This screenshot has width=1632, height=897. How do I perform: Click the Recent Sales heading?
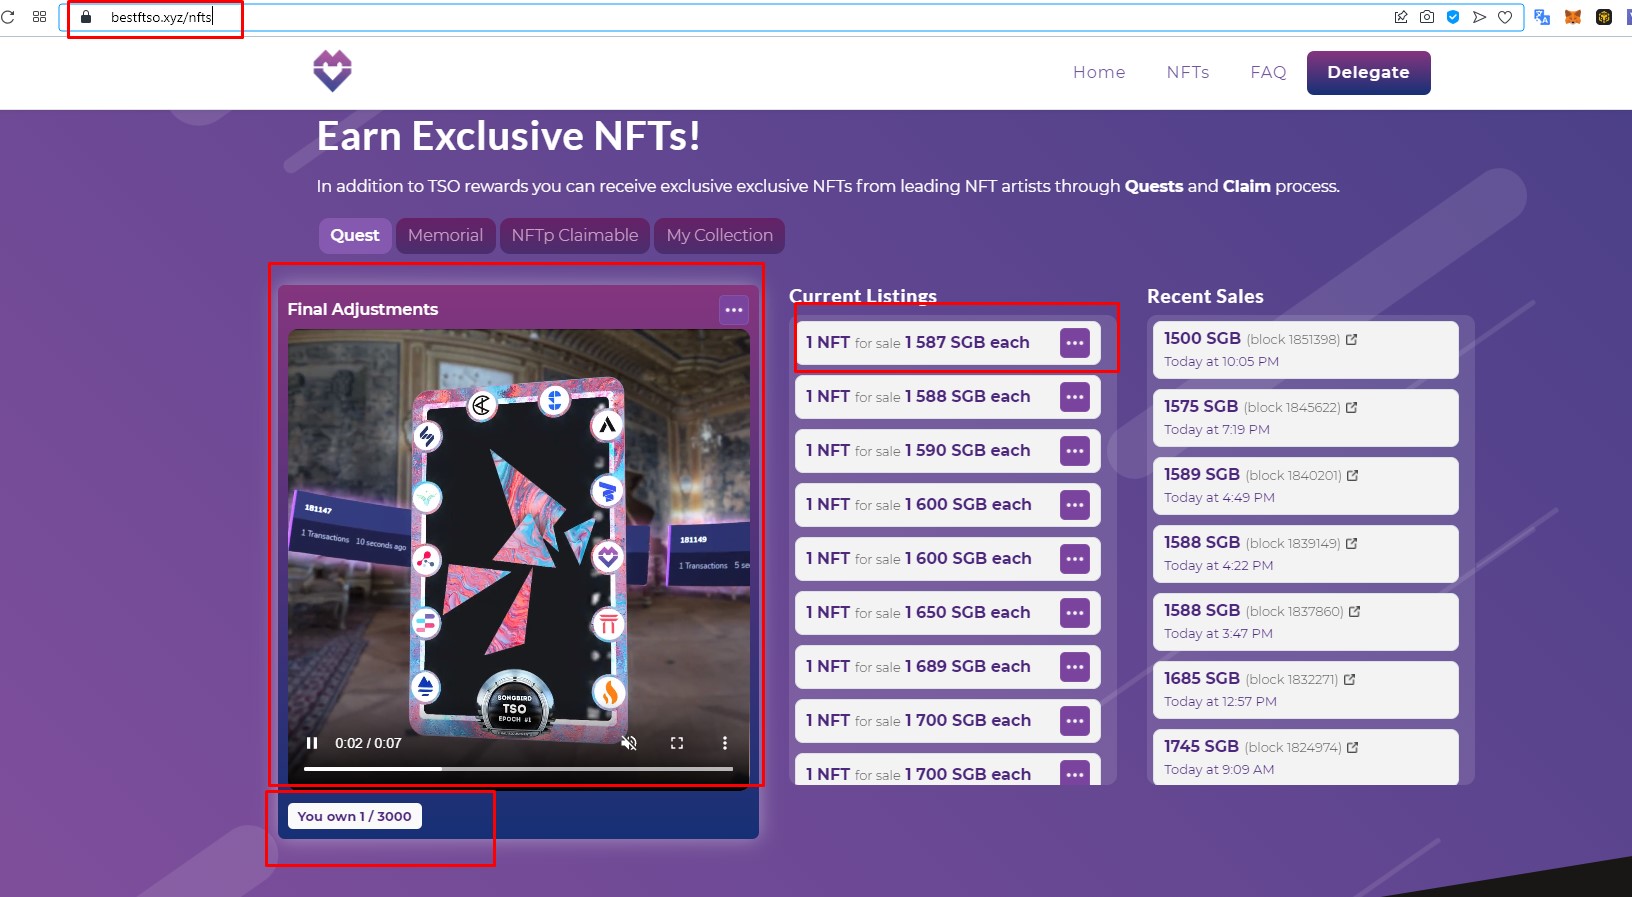click(x=1205, y=296)
